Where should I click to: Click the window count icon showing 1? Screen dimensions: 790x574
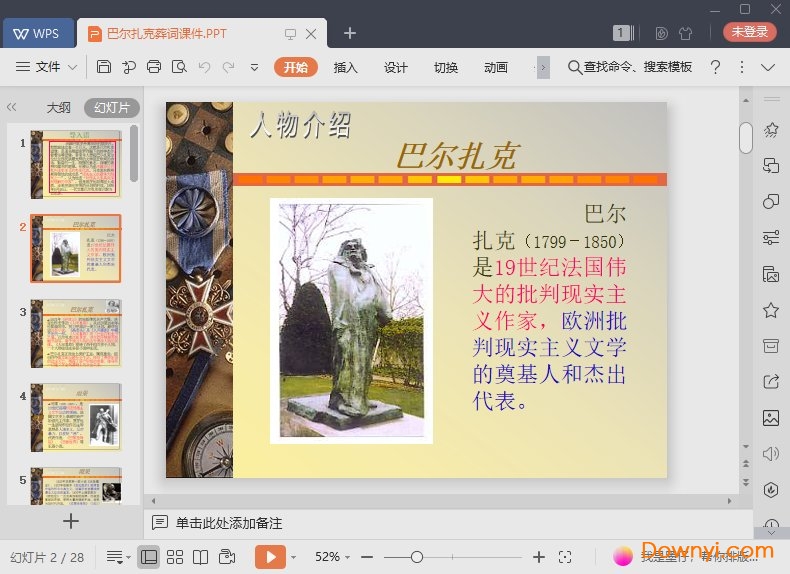[623, 33]
